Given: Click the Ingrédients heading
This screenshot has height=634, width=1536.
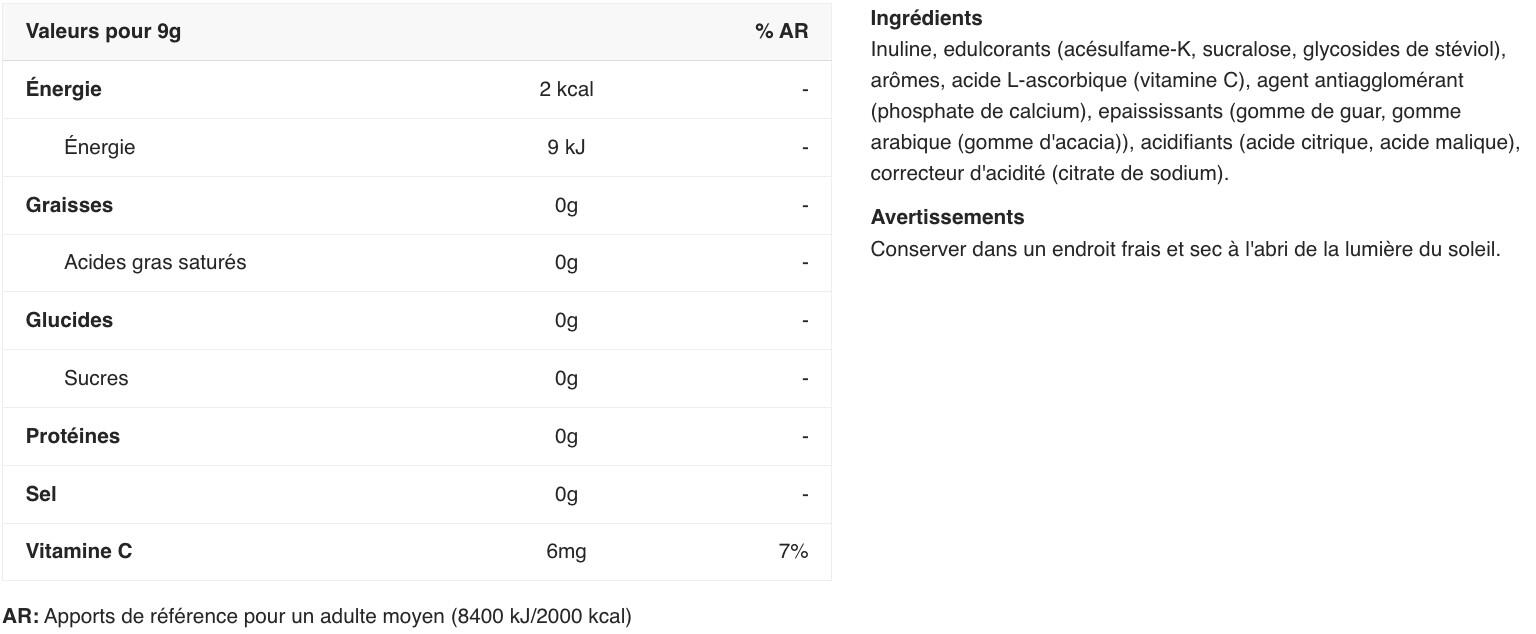Looking at the screenshot, I should 926,18.
